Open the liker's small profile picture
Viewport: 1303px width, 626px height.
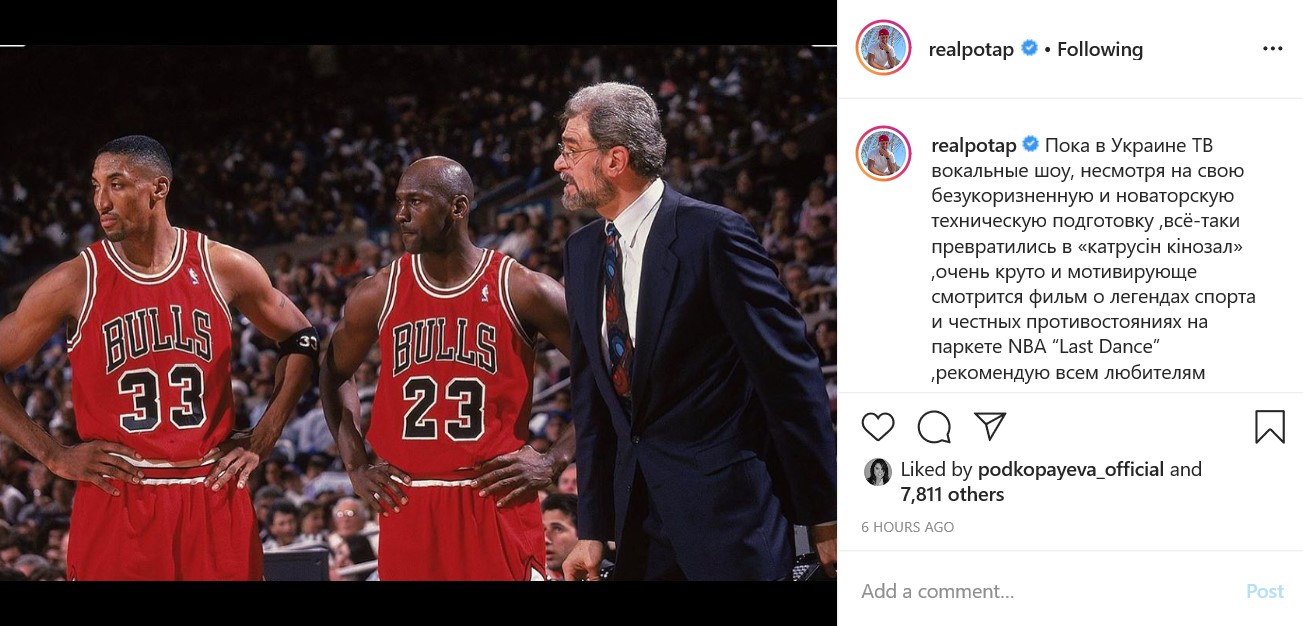coord(878,472)
